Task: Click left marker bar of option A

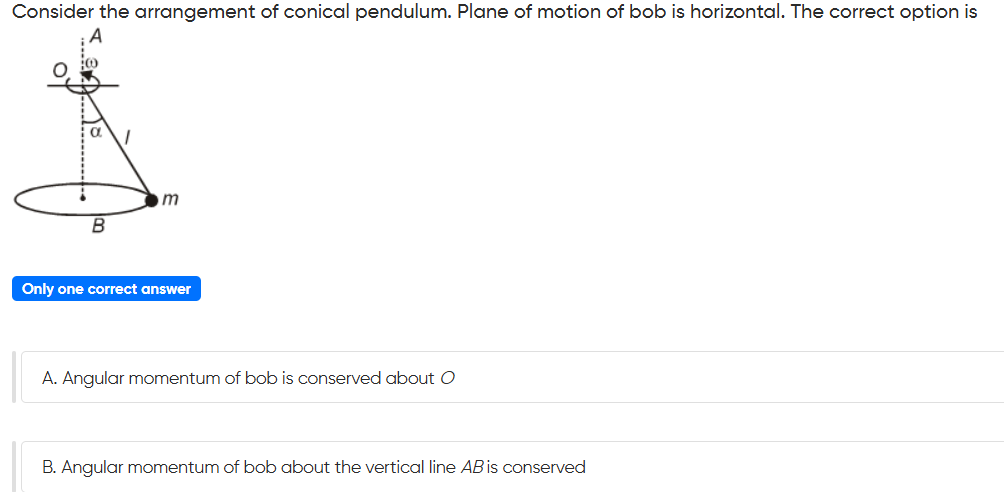Action: click(x=14, y=377)
